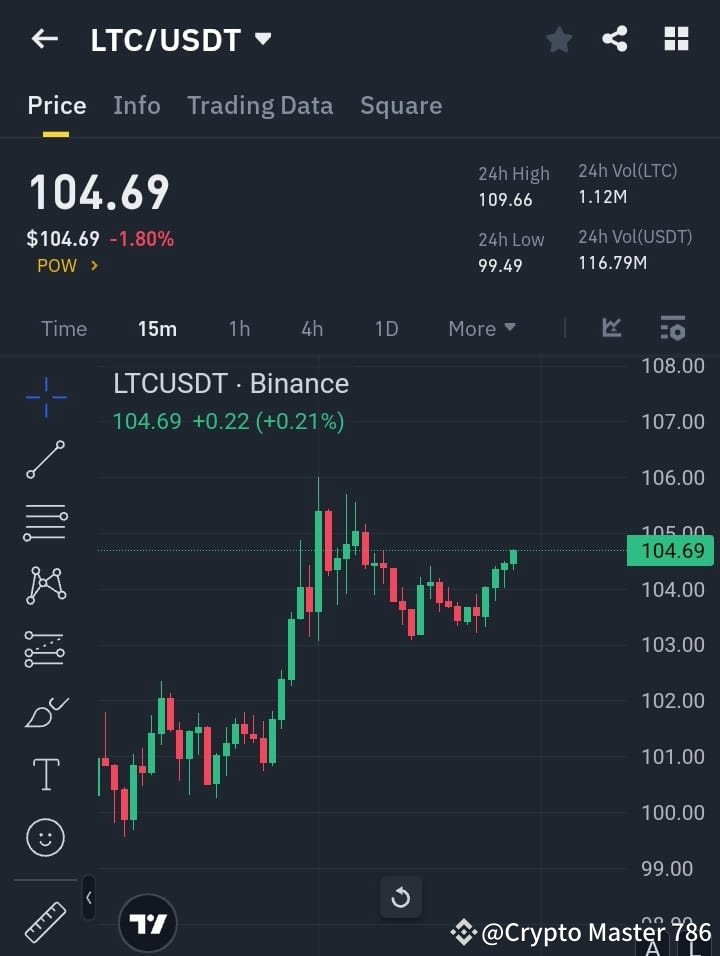The height and width of the screenshot is (956, 720).
Task: Select the crosshair cursor tool
Action: click(46, 398)
